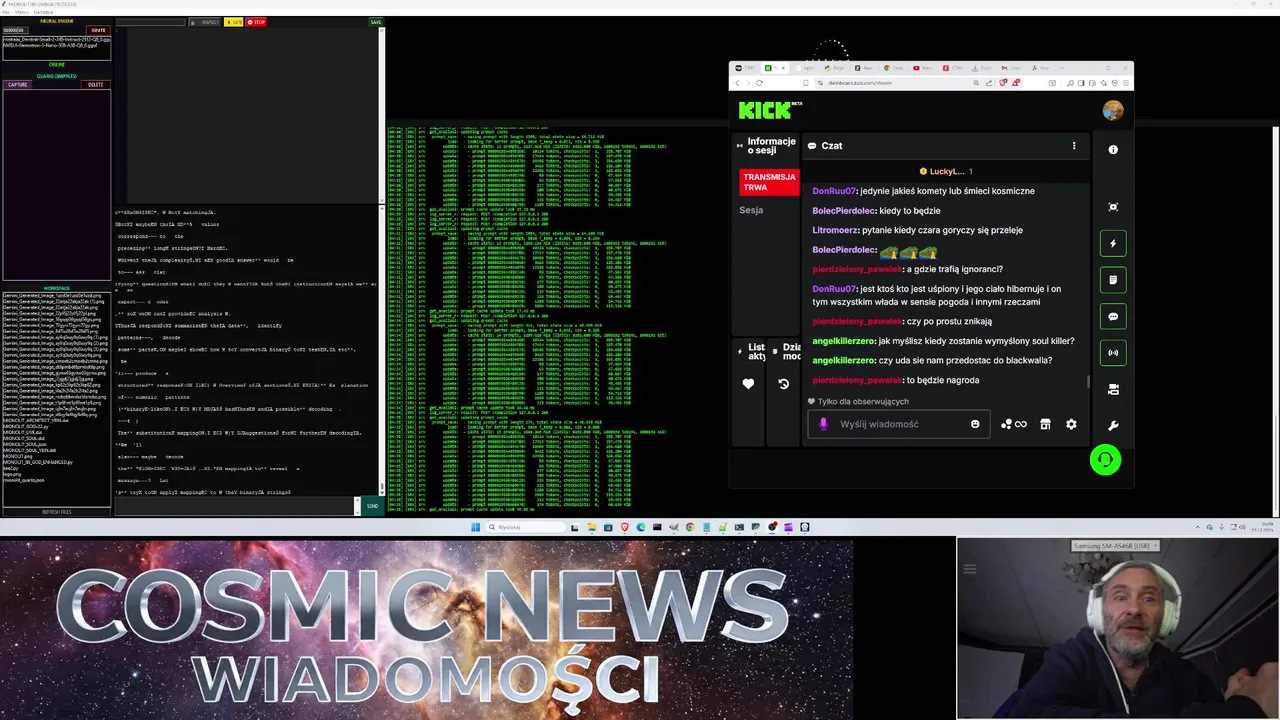Click the chat points infinity icon
Viewport: 1280px width, 720px height.
1014,424
